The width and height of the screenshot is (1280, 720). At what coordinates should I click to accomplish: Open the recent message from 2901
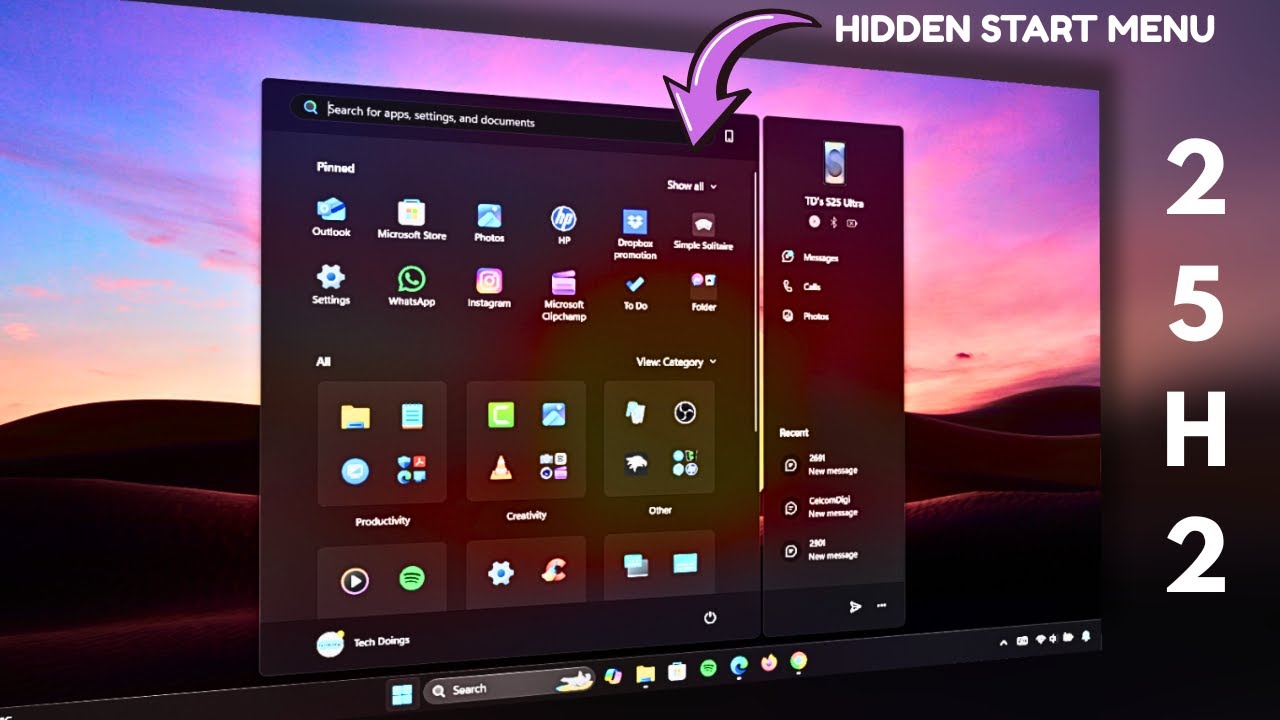820,549
